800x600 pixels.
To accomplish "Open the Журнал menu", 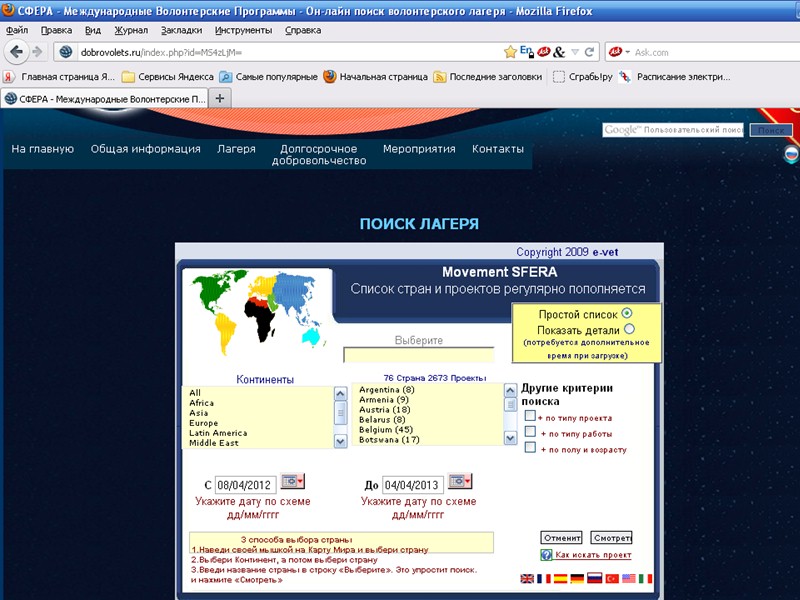I will 131,30.
